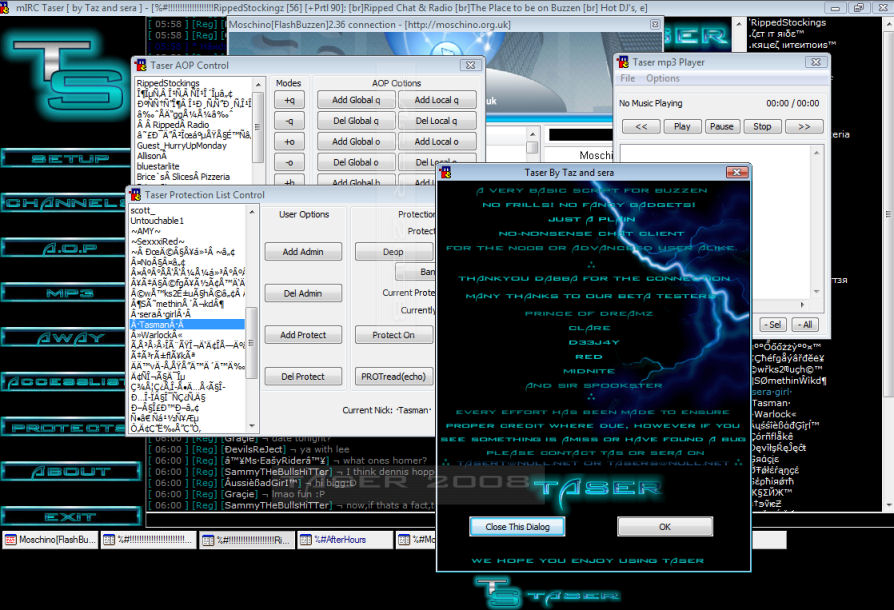Screen dimensions: 894x610
Task: Skip to previous track with << button
Action: tap(641, 127)
